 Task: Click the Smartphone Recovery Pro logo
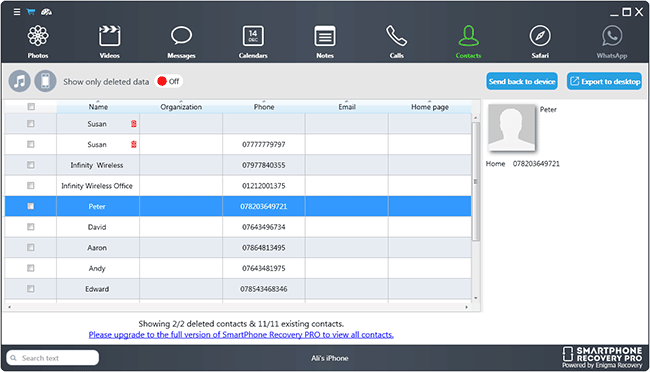[x=602, y=357]
